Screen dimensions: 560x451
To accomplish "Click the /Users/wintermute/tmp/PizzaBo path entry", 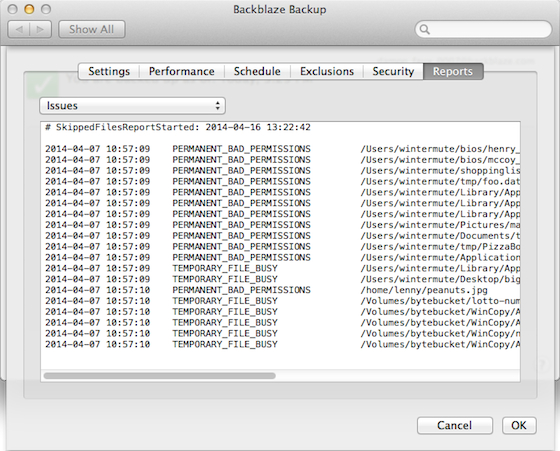I will tap(440, 247).
